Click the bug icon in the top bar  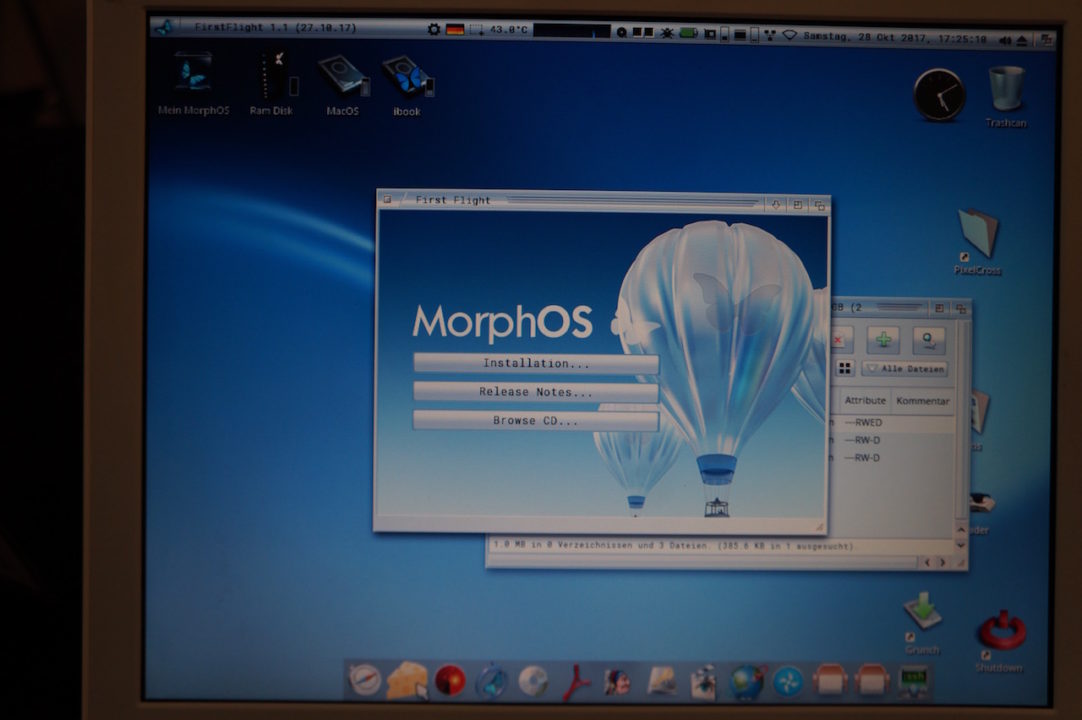tap(667, 32)
